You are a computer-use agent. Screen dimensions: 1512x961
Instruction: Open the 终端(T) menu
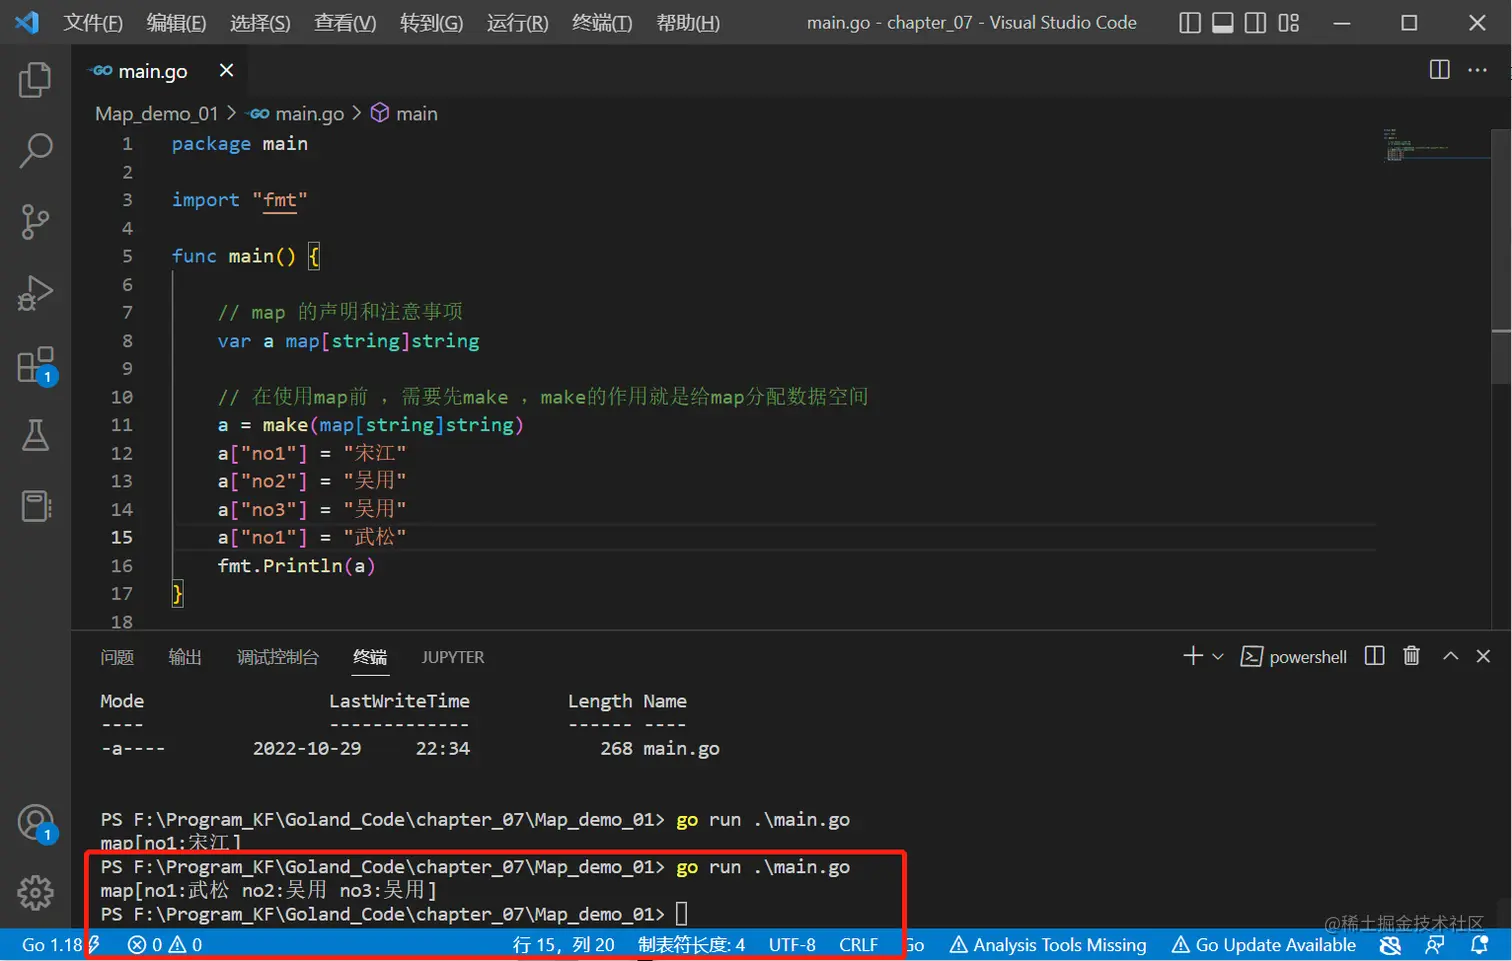coord(602,22)
